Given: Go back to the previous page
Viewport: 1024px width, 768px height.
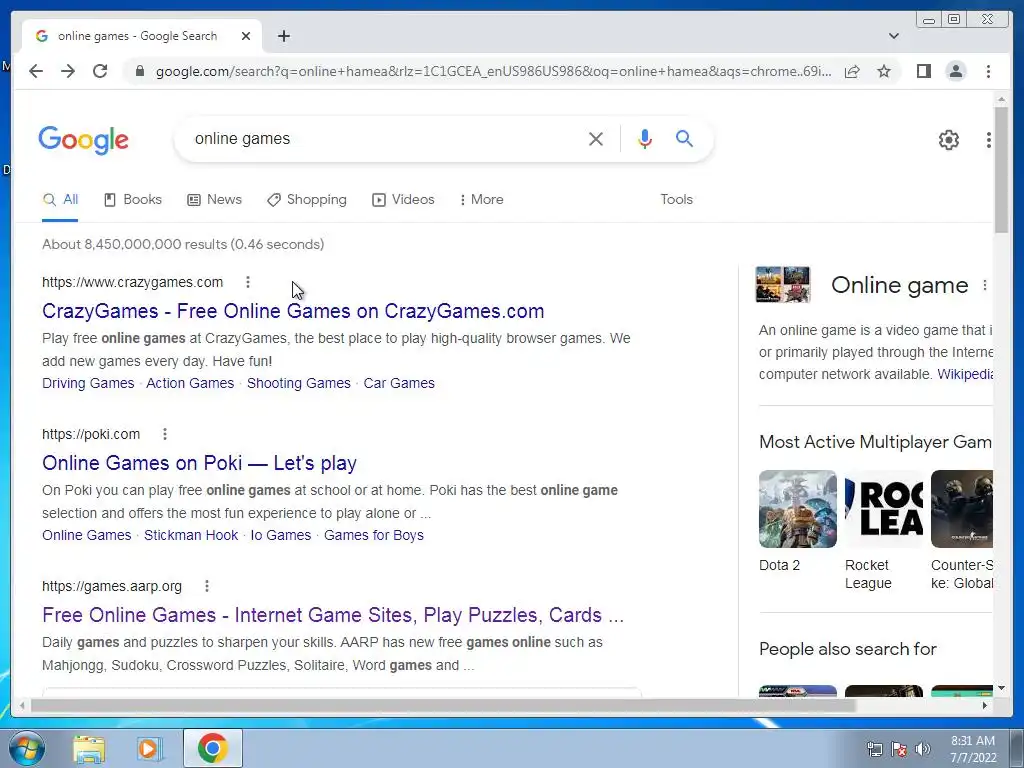Looking at the screenshot, I should [x=36, y=71].
